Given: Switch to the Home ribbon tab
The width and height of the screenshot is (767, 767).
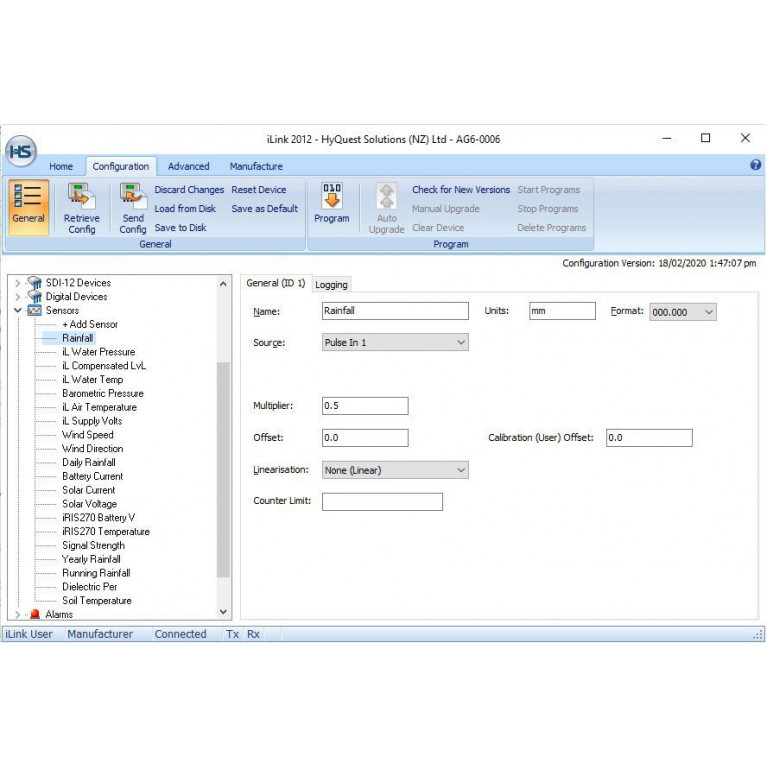Looking at the screenshot, I should pyautogui.click(x=61, y=166).
